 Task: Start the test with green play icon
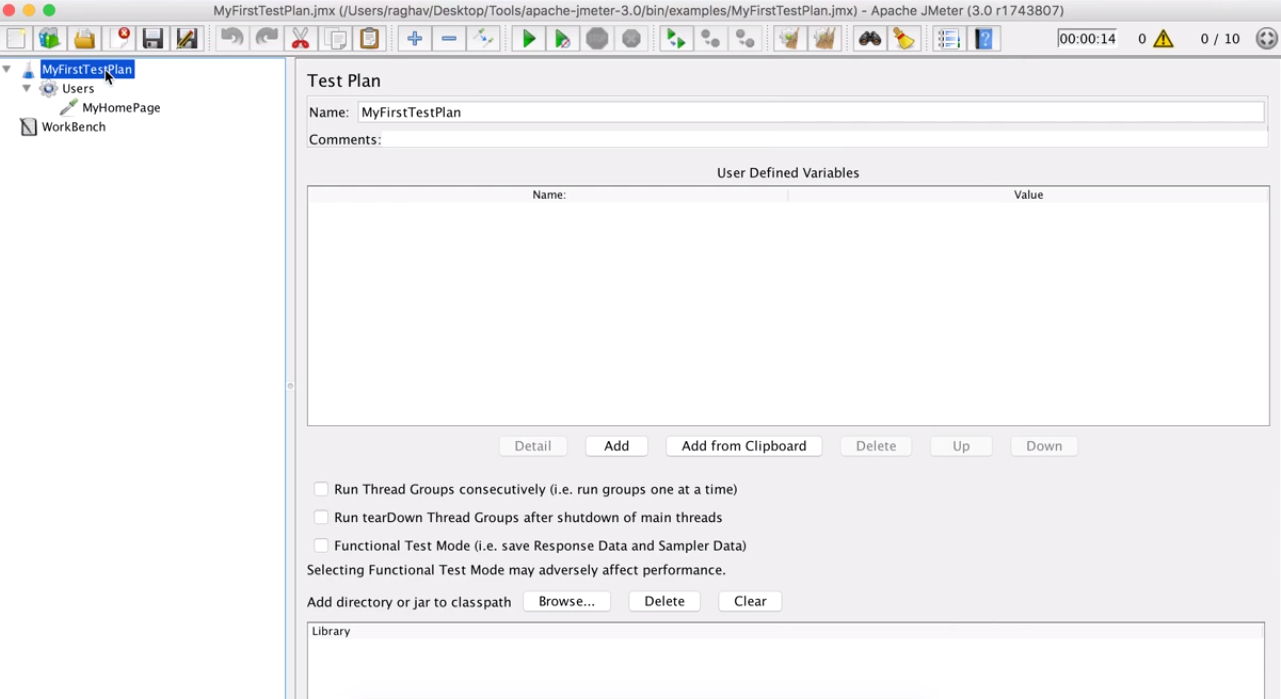[529, 39]
